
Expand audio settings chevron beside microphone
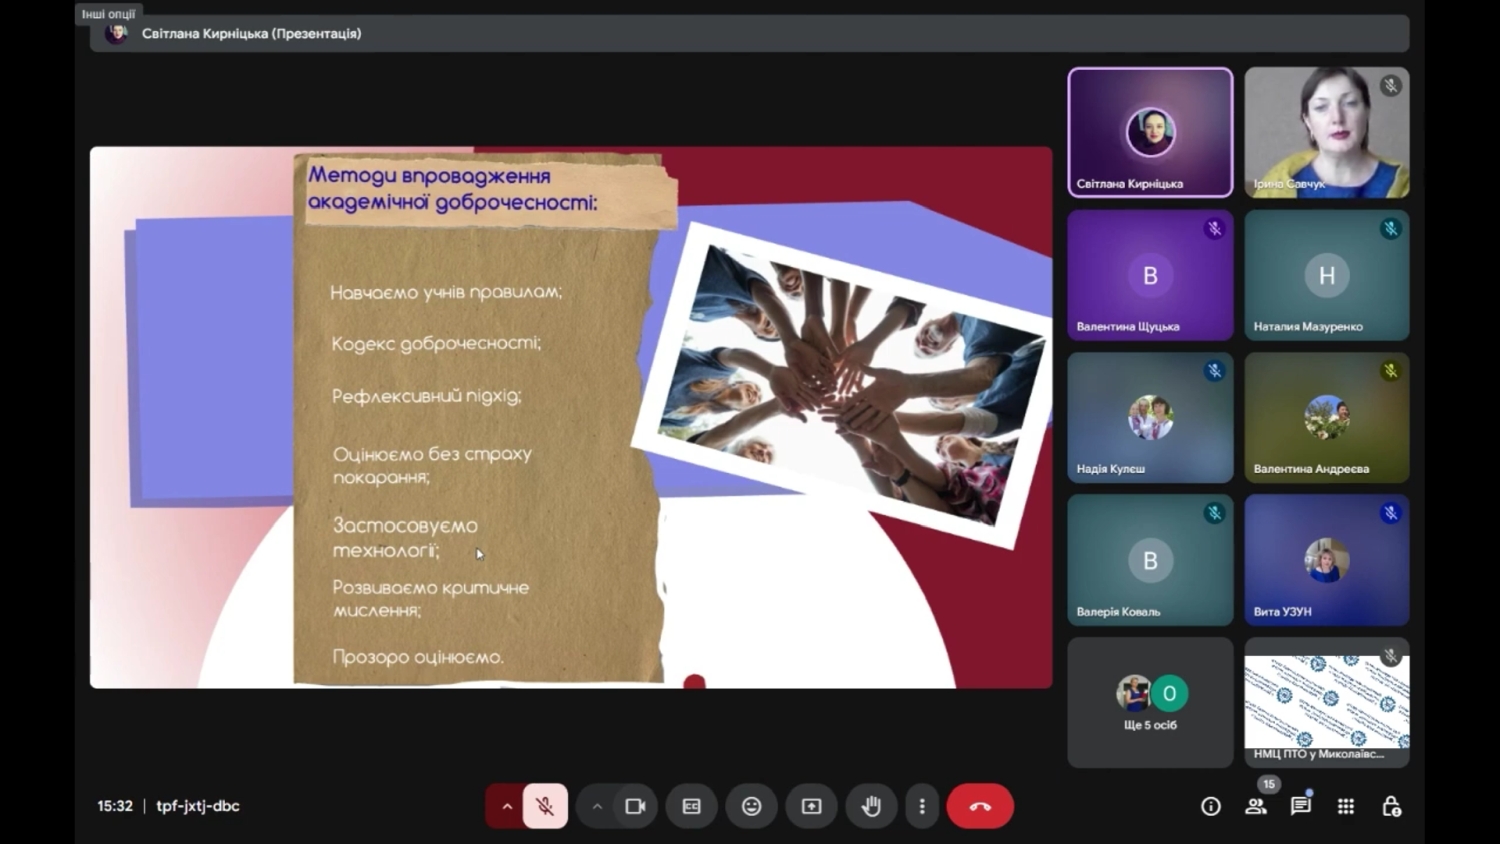click(506, 806)
